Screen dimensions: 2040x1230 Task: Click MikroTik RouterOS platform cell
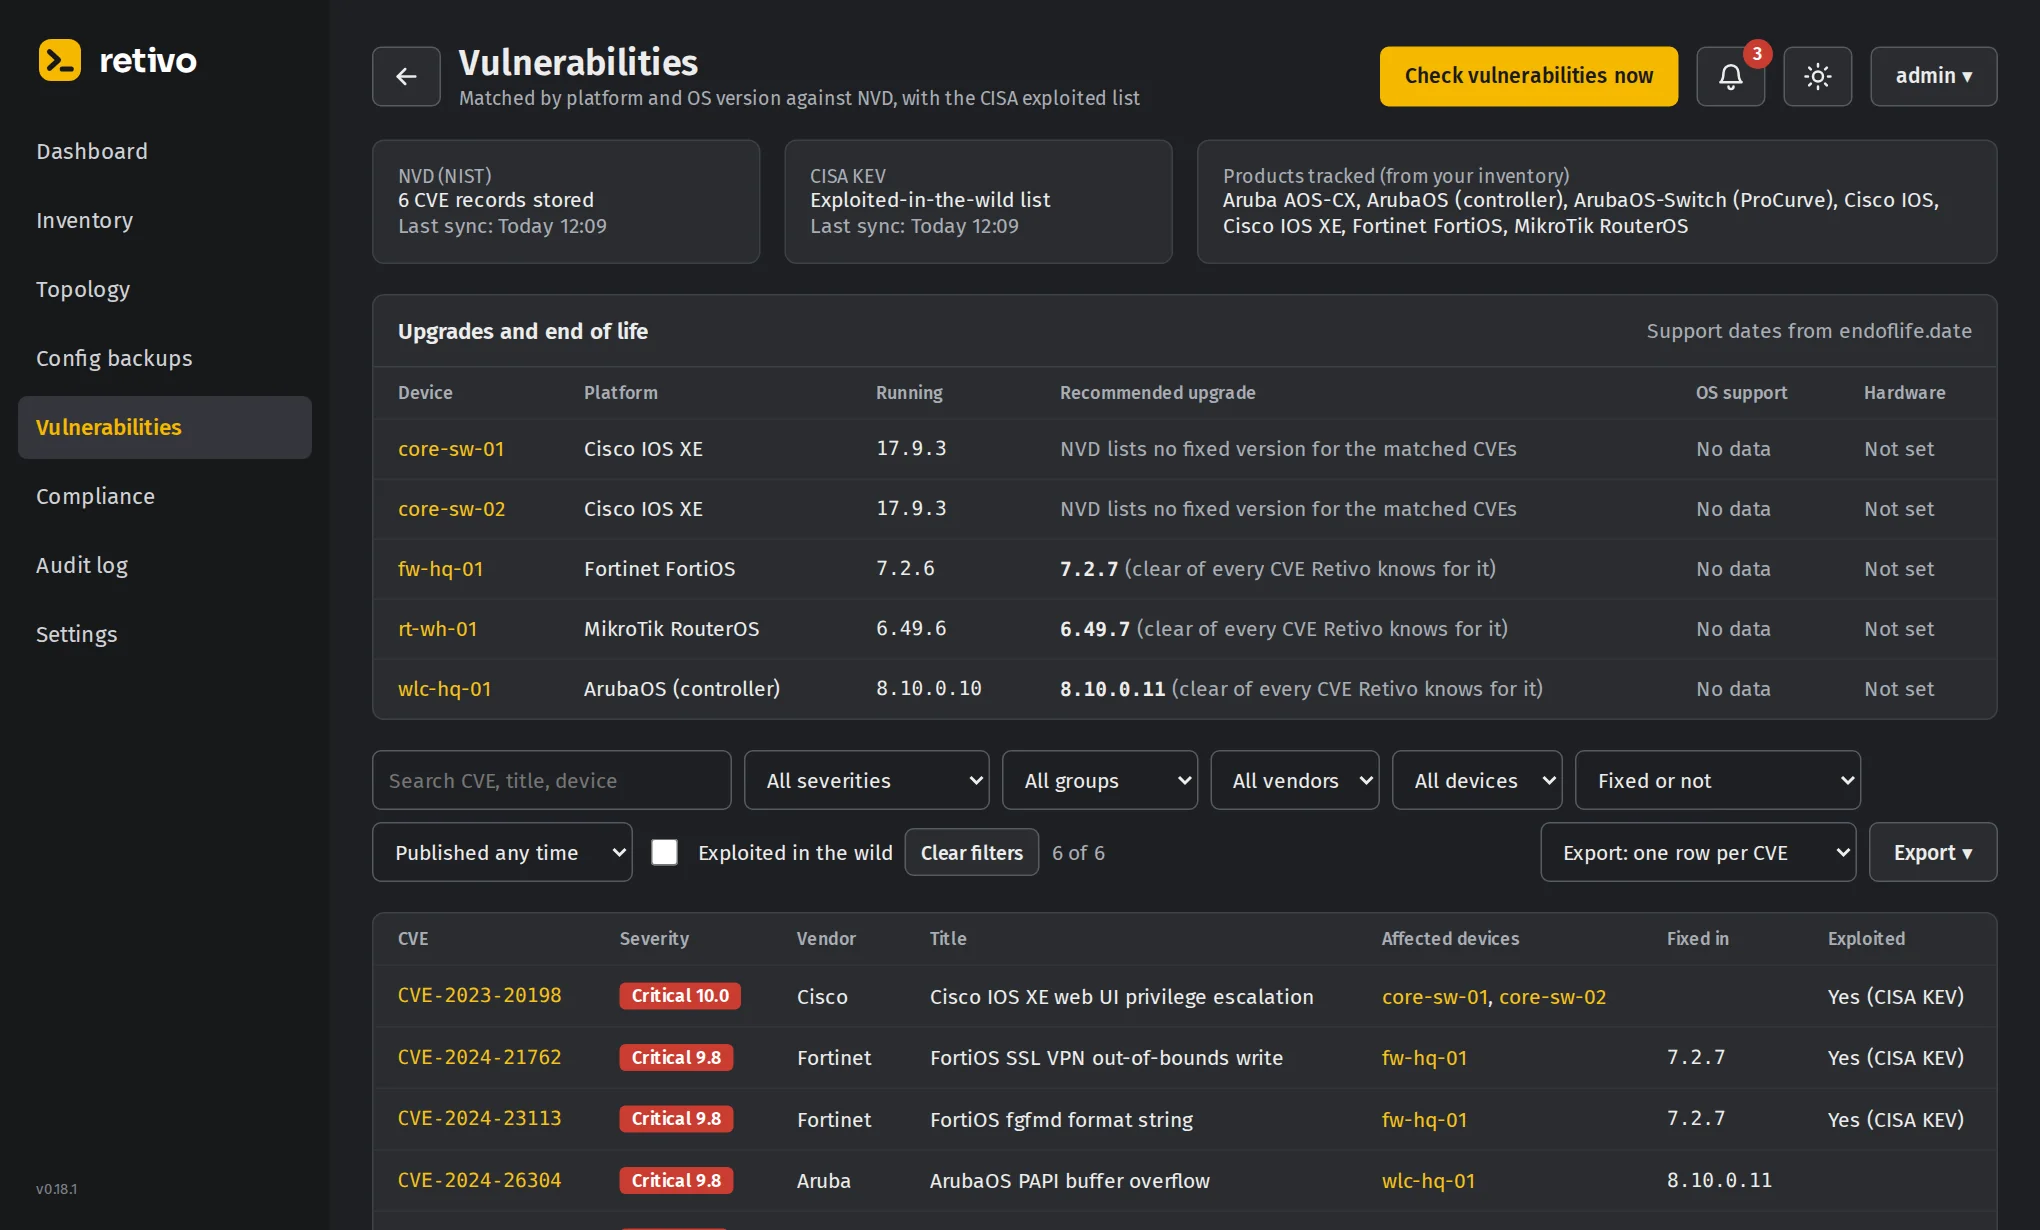point(672,629)
